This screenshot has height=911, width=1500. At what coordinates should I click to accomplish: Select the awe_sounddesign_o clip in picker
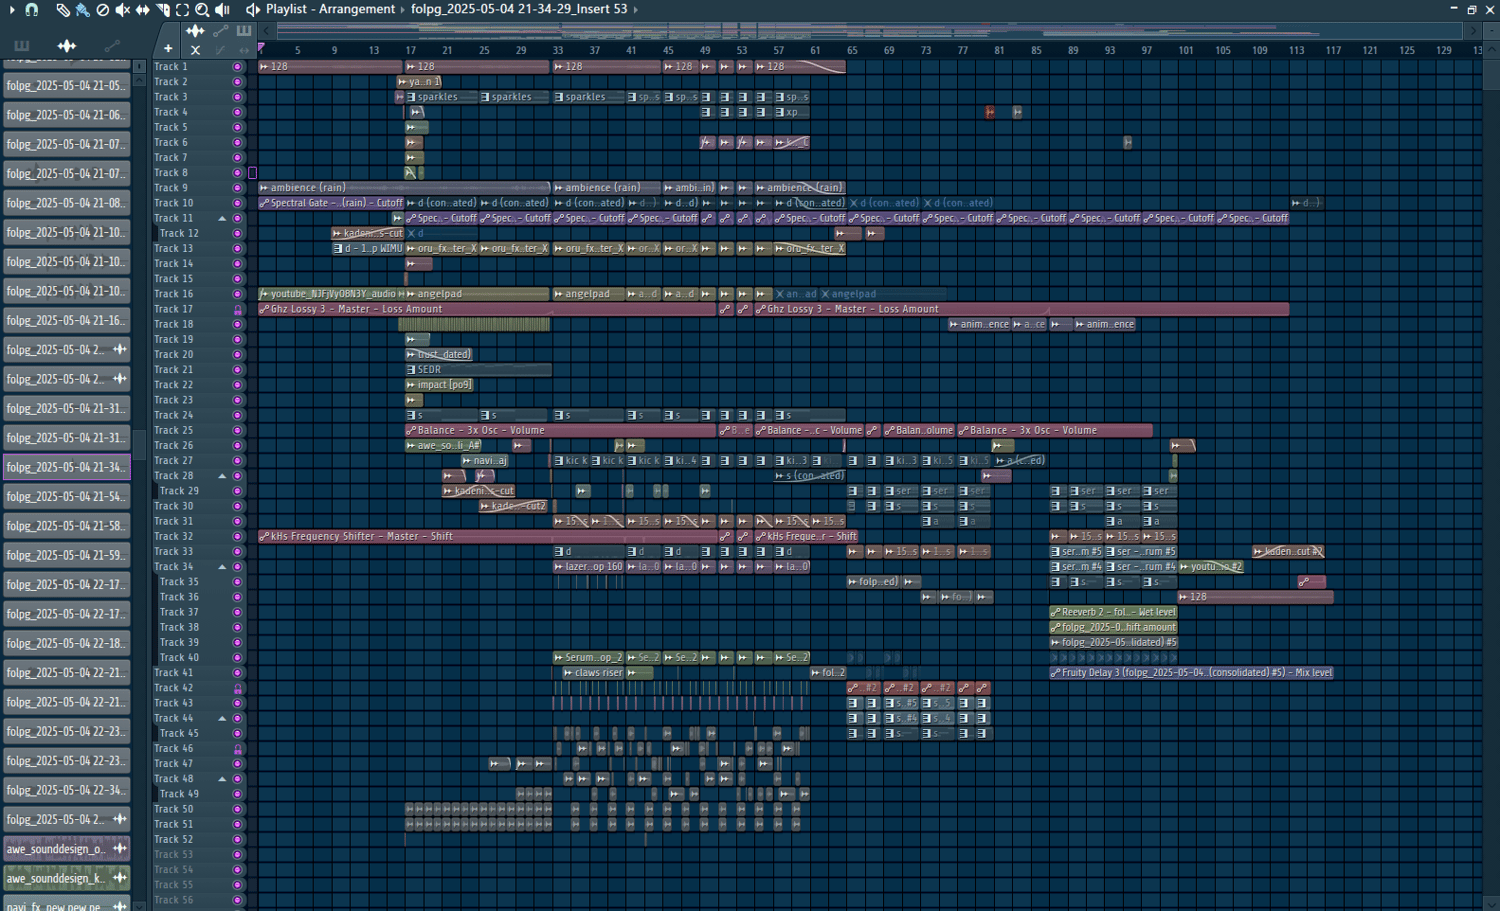click(67, 849)
